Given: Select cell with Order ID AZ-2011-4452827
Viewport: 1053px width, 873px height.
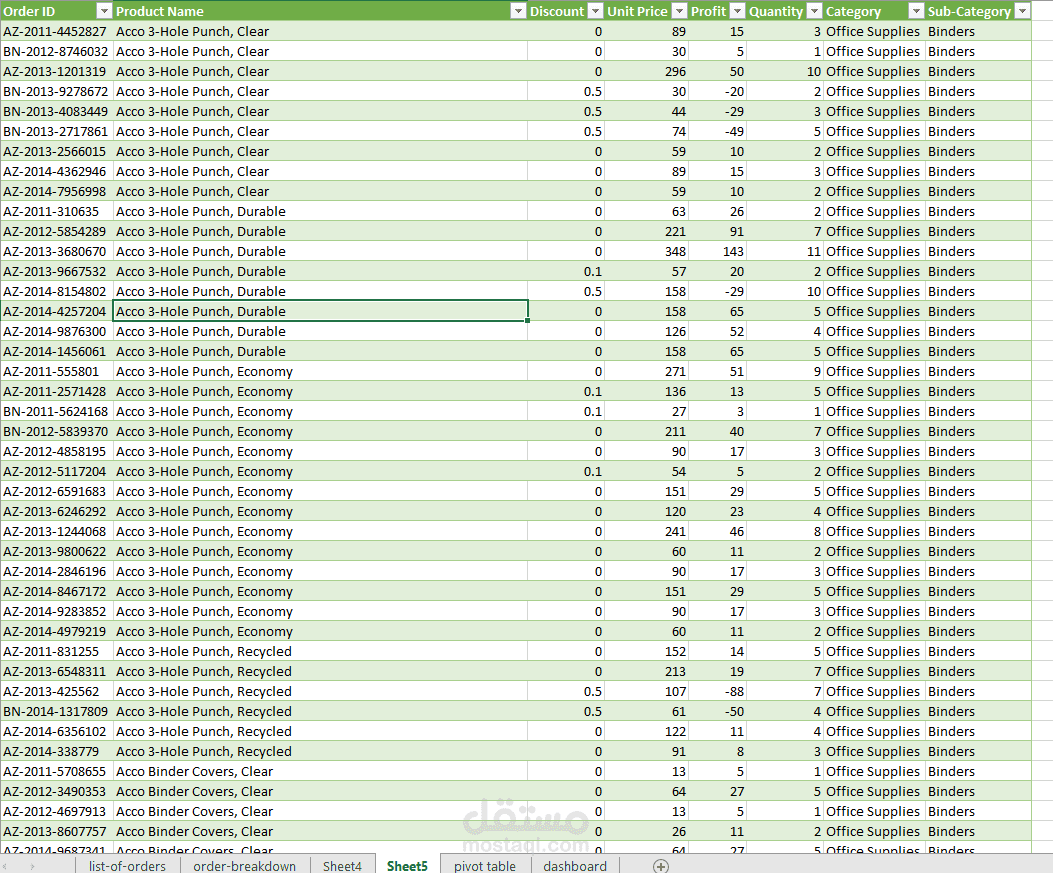Looking at the screenshot, I should point(56,32).
